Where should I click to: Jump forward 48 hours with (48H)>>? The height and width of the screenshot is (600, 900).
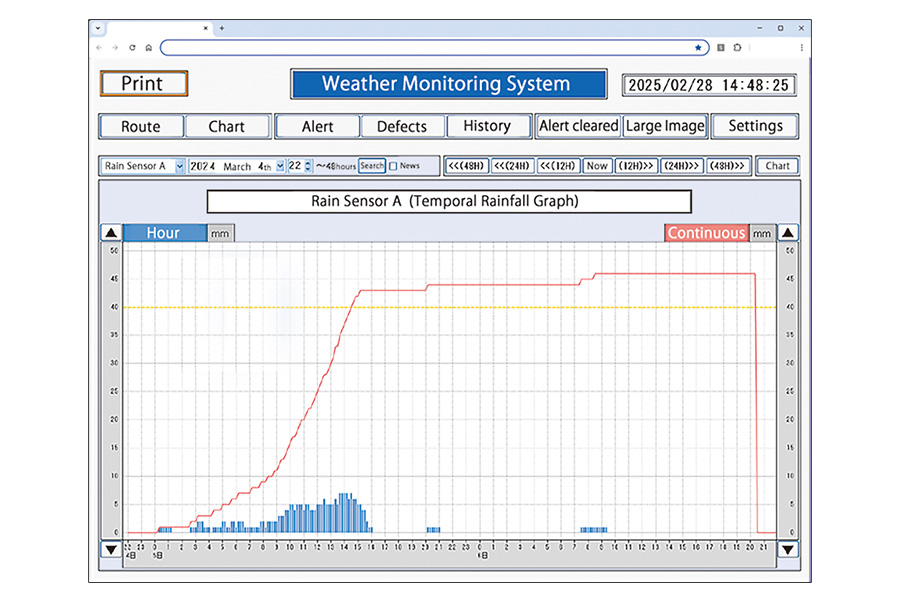point(728,166)
